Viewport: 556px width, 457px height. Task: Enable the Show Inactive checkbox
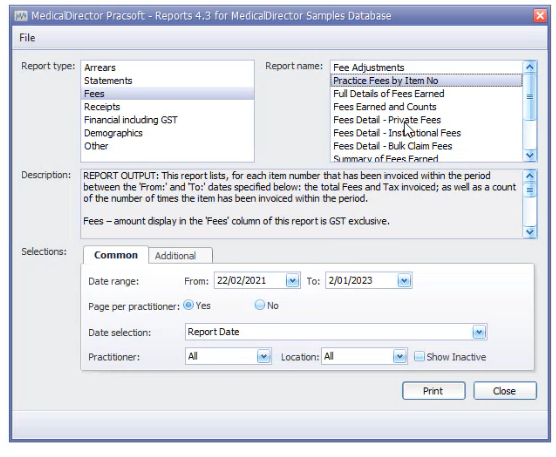[419, 356]
